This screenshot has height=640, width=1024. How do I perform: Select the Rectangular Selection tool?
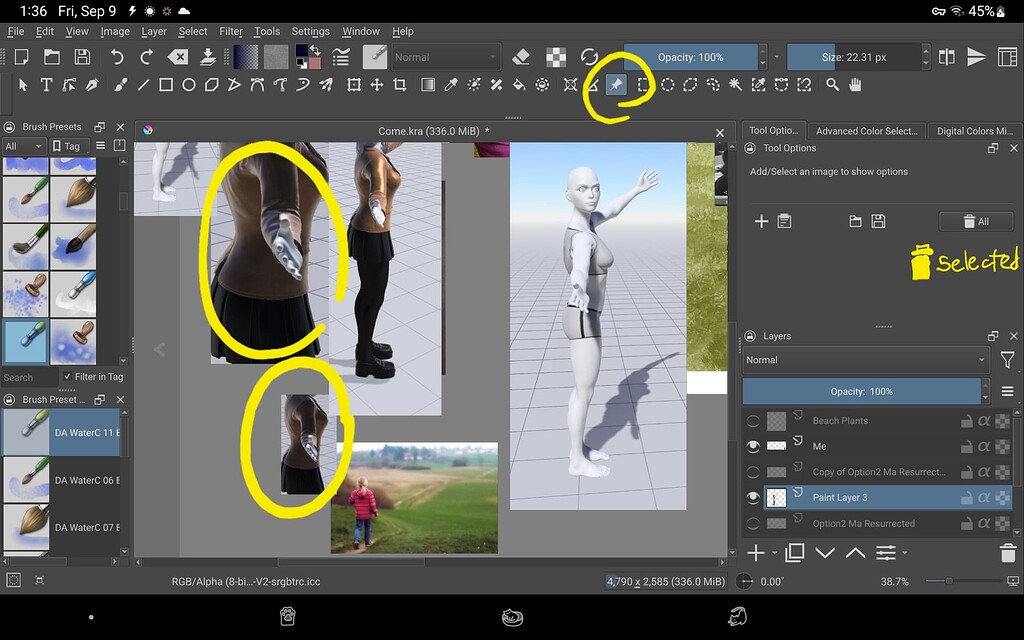(641, 84)
